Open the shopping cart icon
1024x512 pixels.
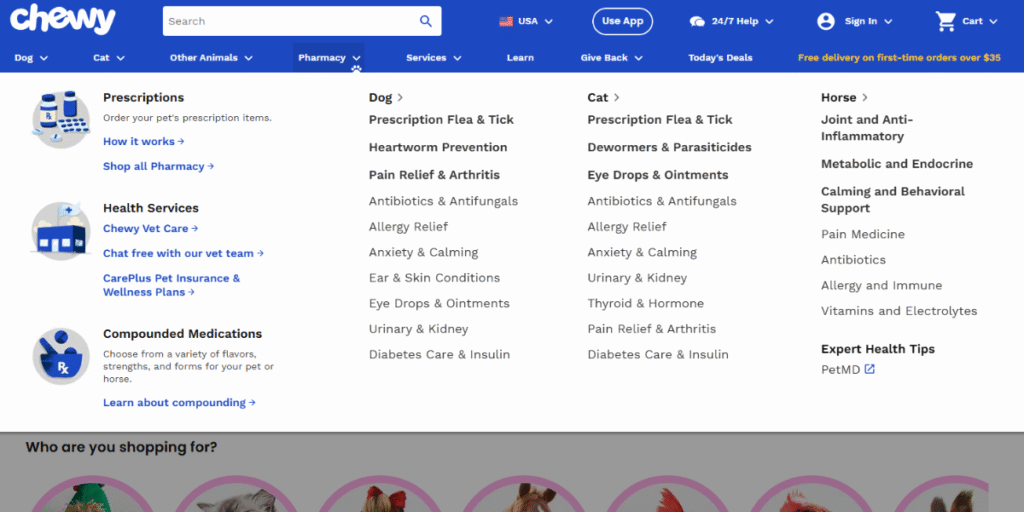(x=945, y=21)
